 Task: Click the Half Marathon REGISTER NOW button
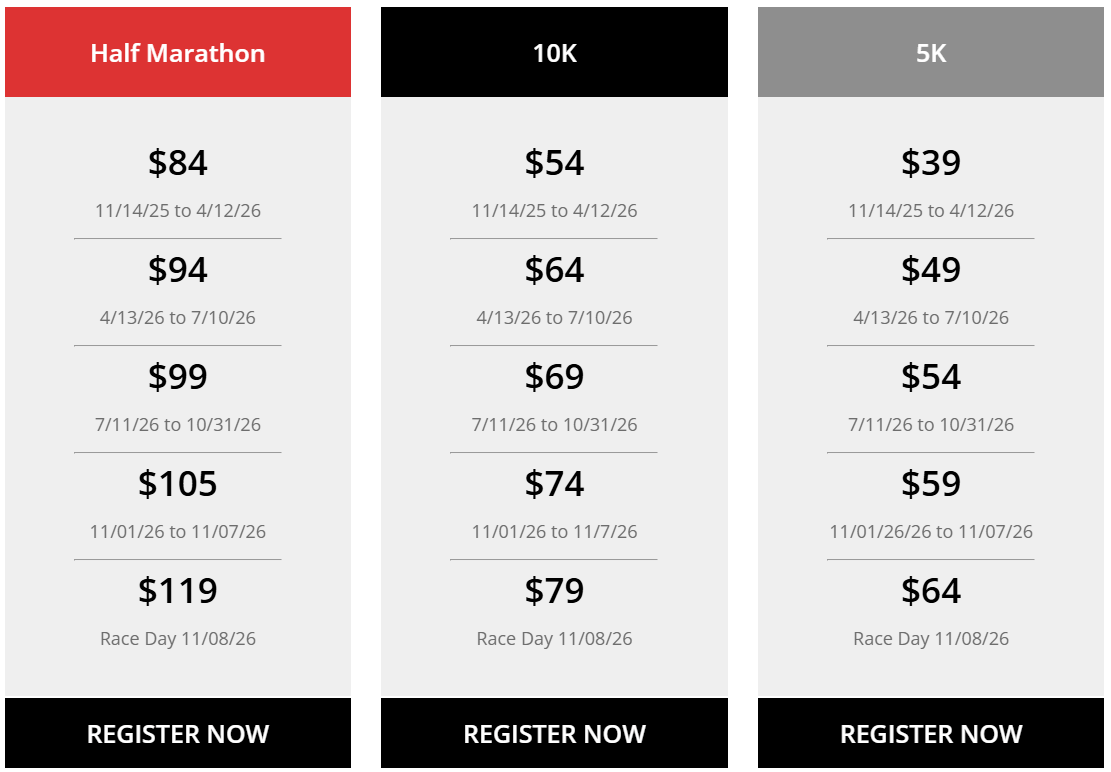click(178, 734)
